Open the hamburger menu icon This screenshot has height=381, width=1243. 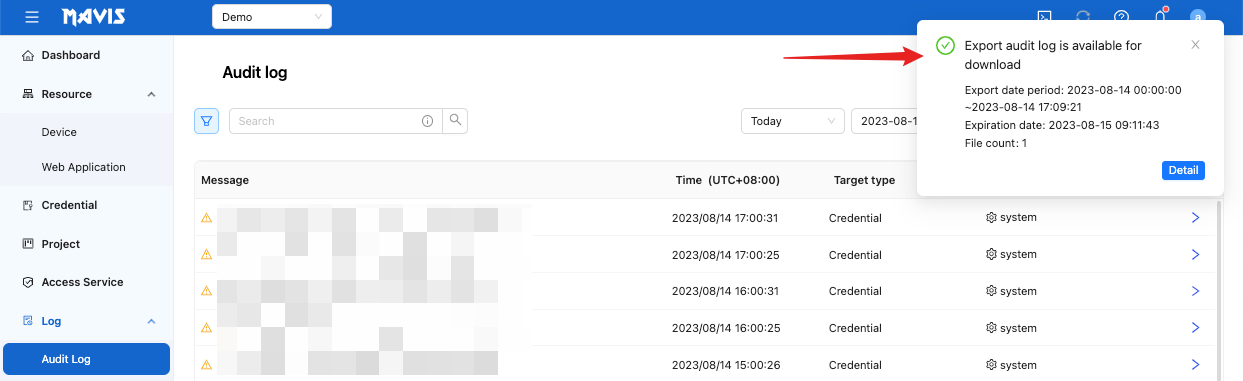(x=32, y=17)
